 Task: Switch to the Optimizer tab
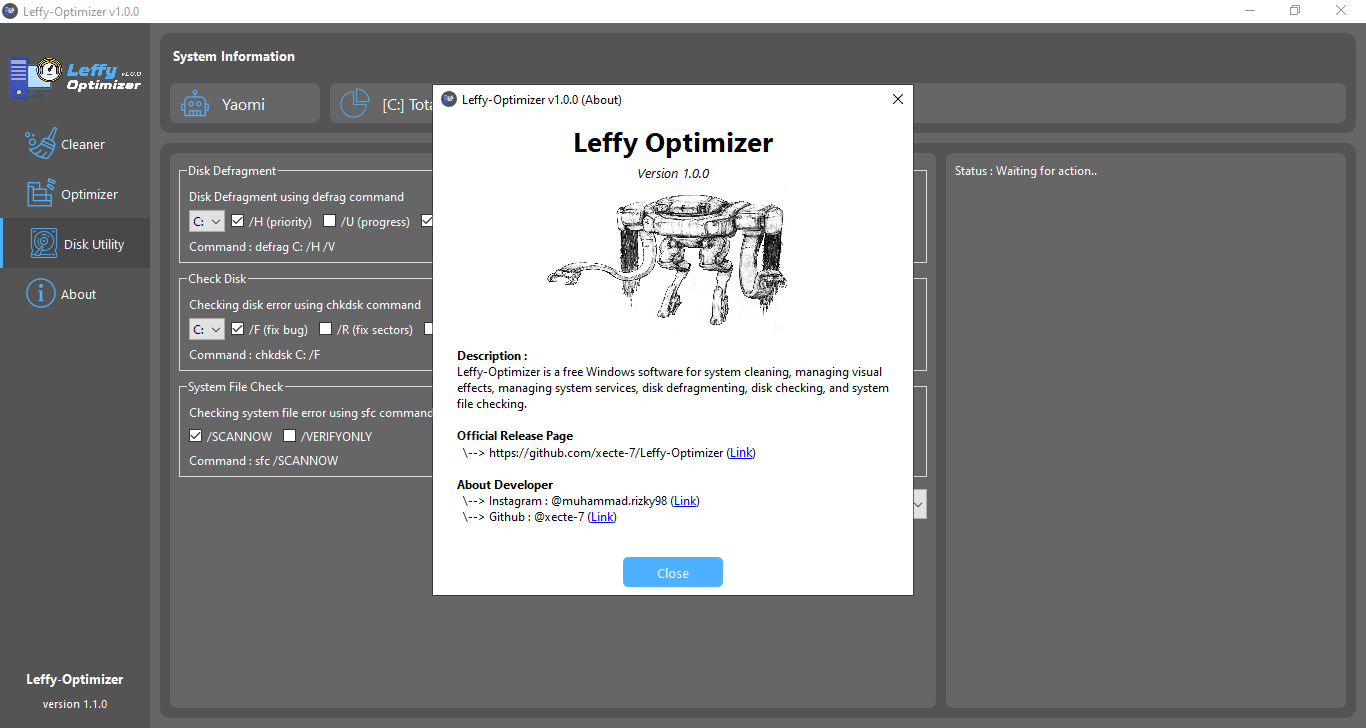(75, 194)
